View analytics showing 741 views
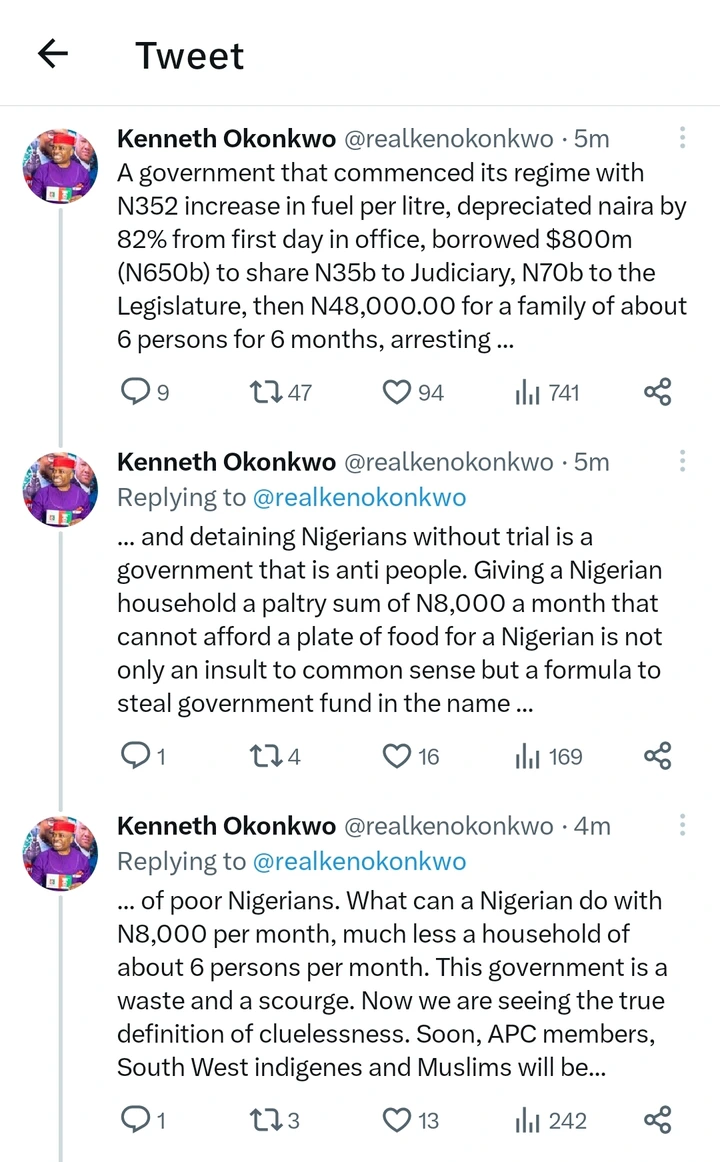Viewport: 720px width, 1162px height. pyautogui.click(x=528, y=392)
